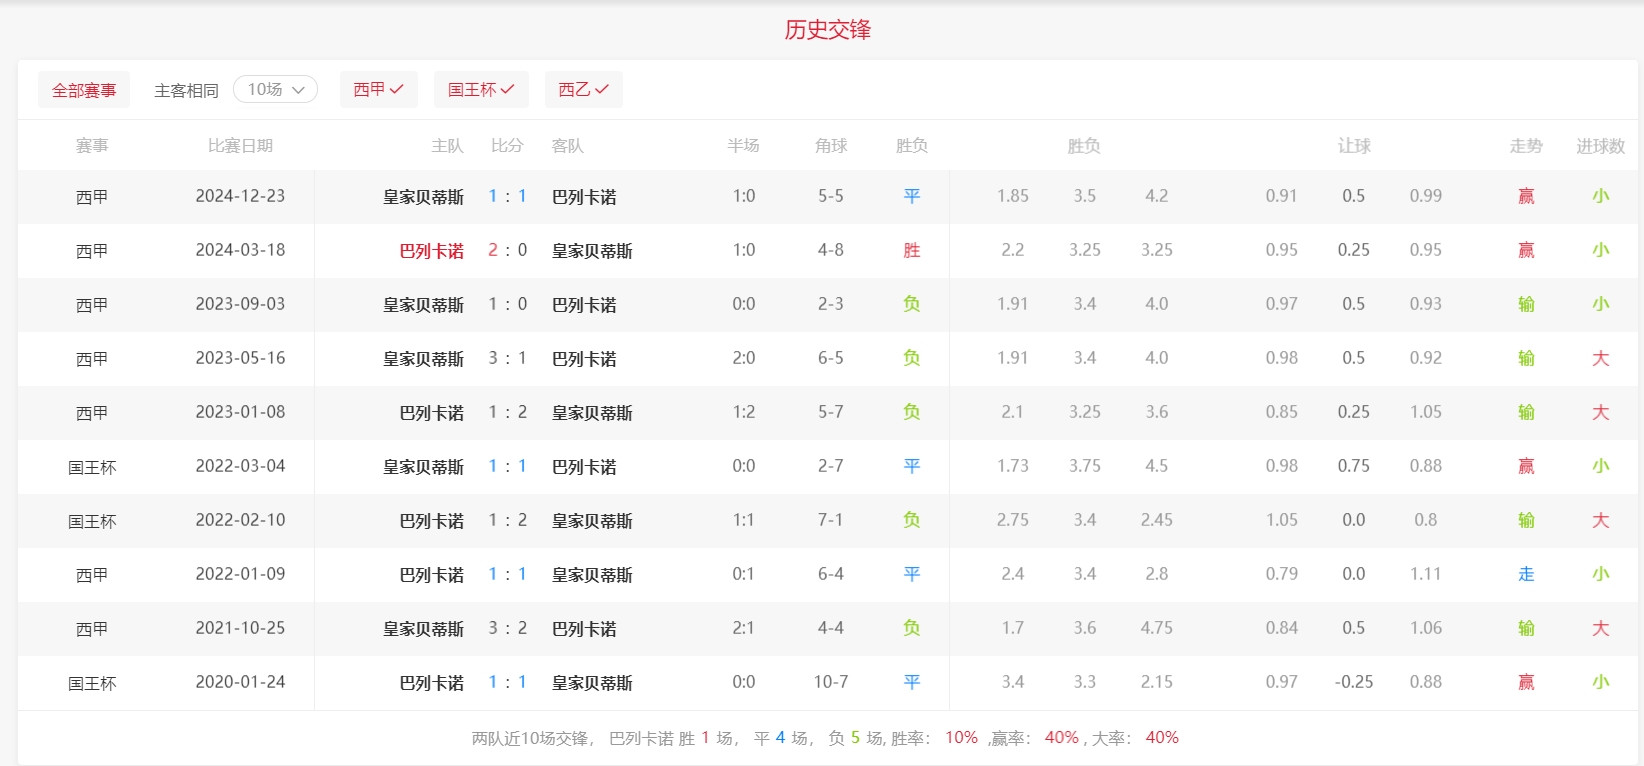Click the 大 goals indicator in 2023-05-16 row
Viewport: 1644px width, 766px height.
click(1600, 358)
